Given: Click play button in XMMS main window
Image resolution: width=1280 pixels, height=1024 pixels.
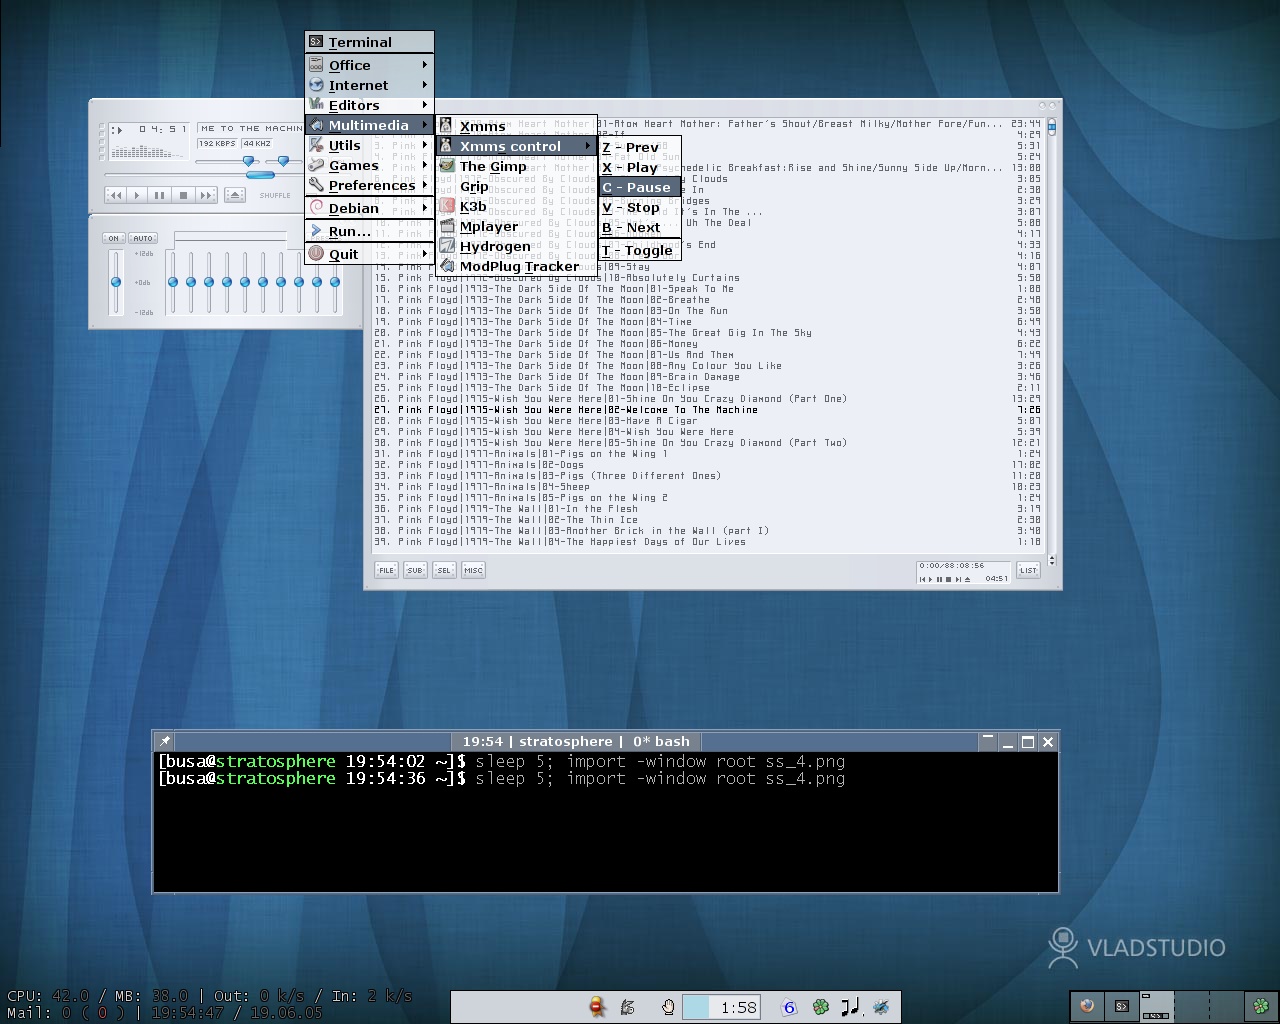Looking at the screenshot, I should click(137, 195).
